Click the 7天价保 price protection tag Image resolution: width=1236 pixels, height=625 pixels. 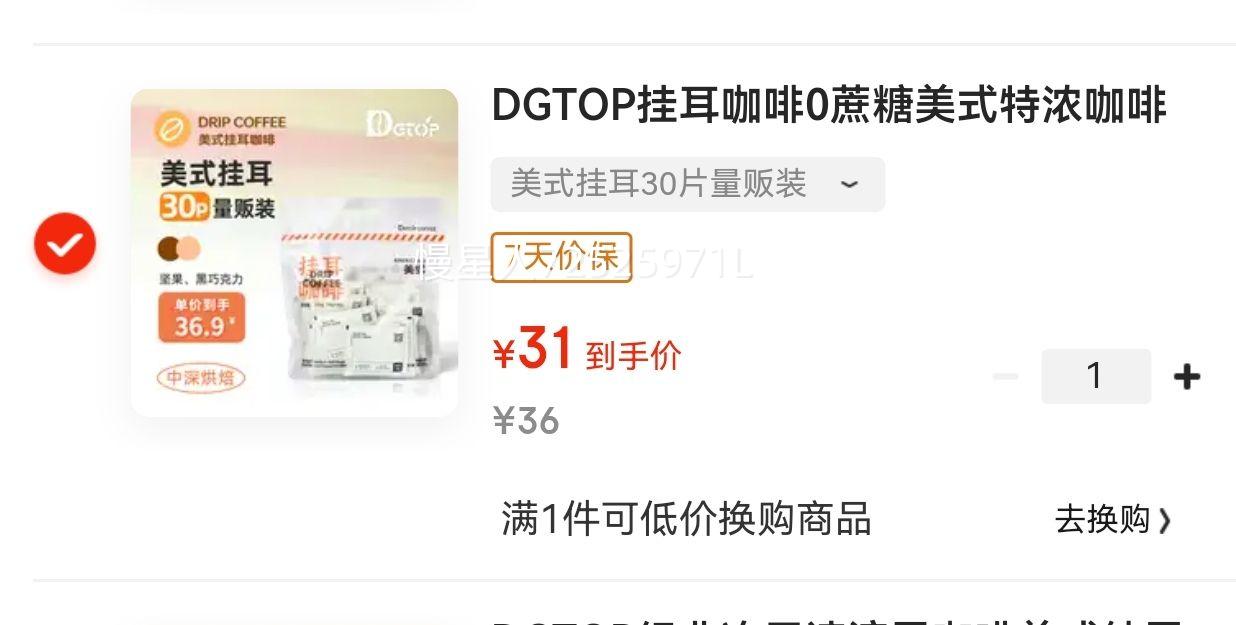[x=561, y=257]
